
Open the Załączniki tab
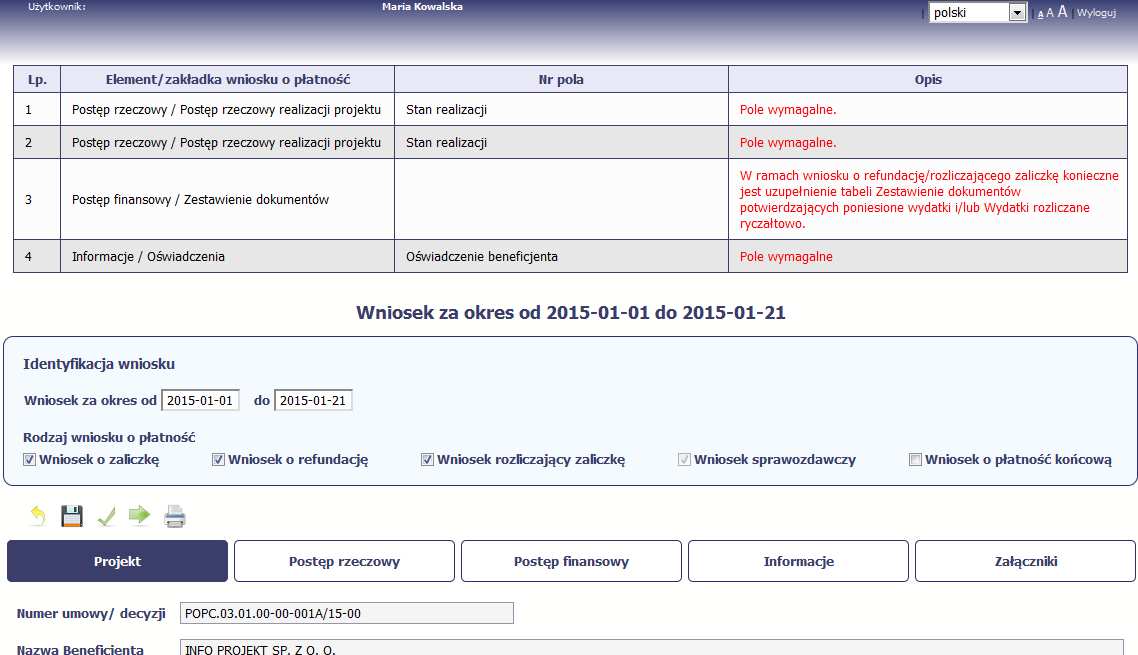tap(1026, 561)
